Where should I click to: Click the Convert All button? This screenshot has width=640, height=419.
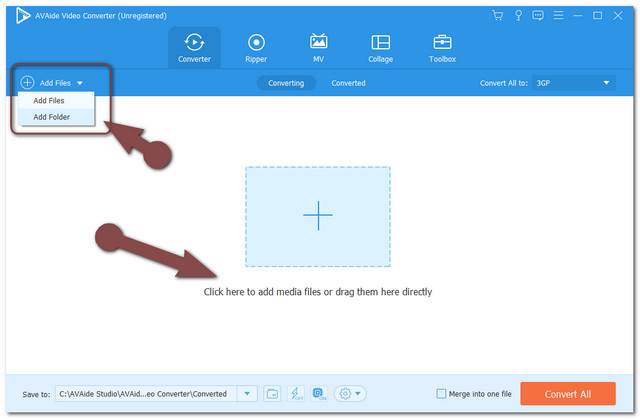coord(568,394)
